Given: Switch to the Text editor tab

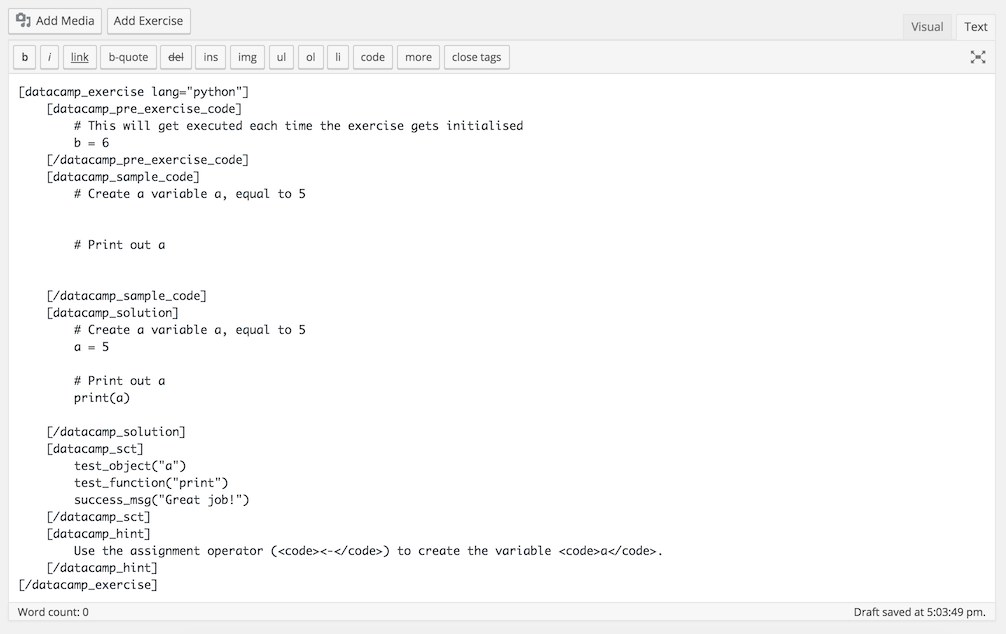Looking at the screenshot, I should [x=975, y=27].
